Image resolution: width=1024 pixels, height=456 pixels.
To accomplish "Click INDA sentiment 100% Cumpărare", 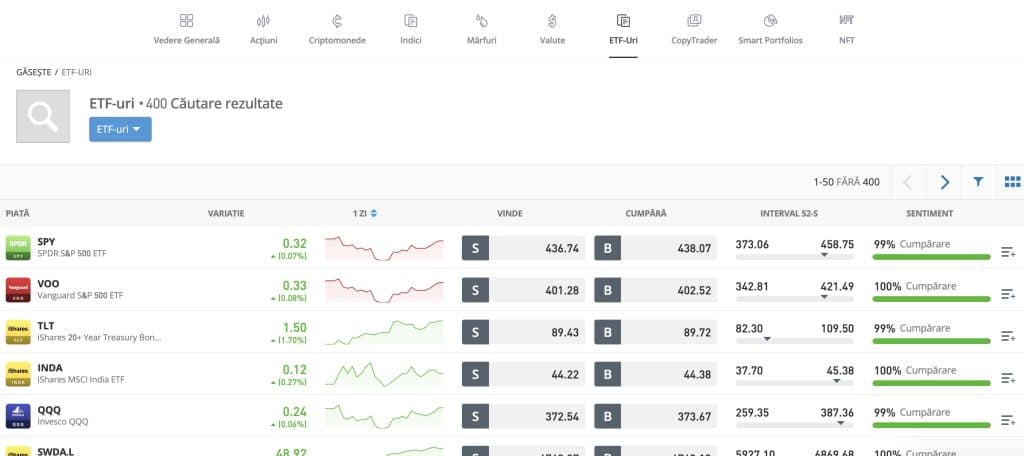I will 915,370.
